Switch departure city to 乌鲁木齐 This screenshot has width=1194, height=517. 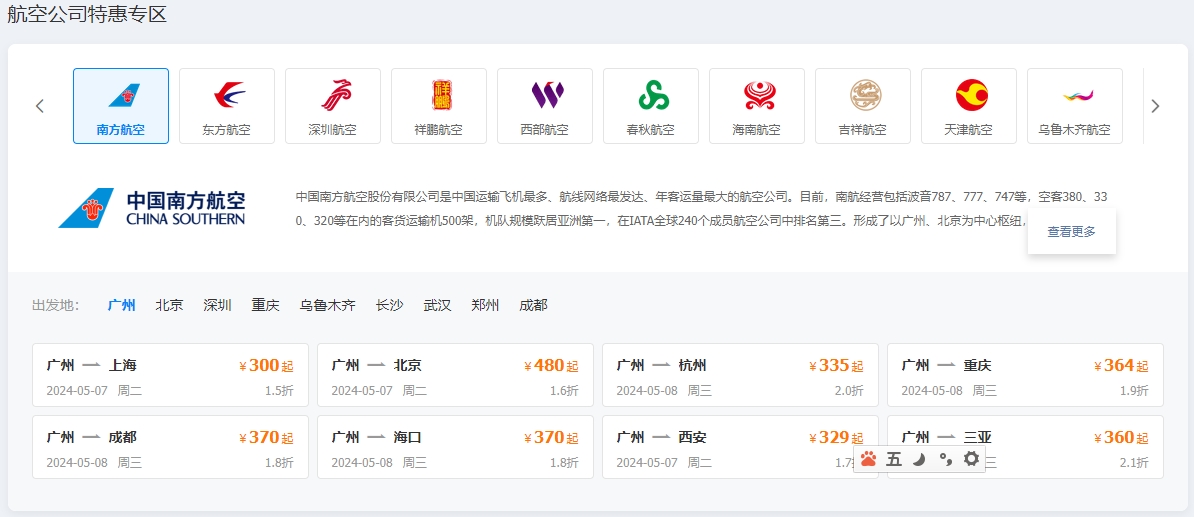tap(327, 305)
